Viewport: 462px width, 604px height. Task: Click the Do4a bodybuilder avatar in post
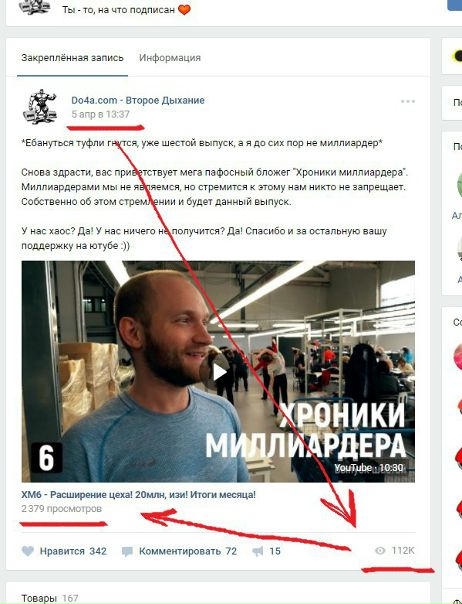click(x=40, y=107)
